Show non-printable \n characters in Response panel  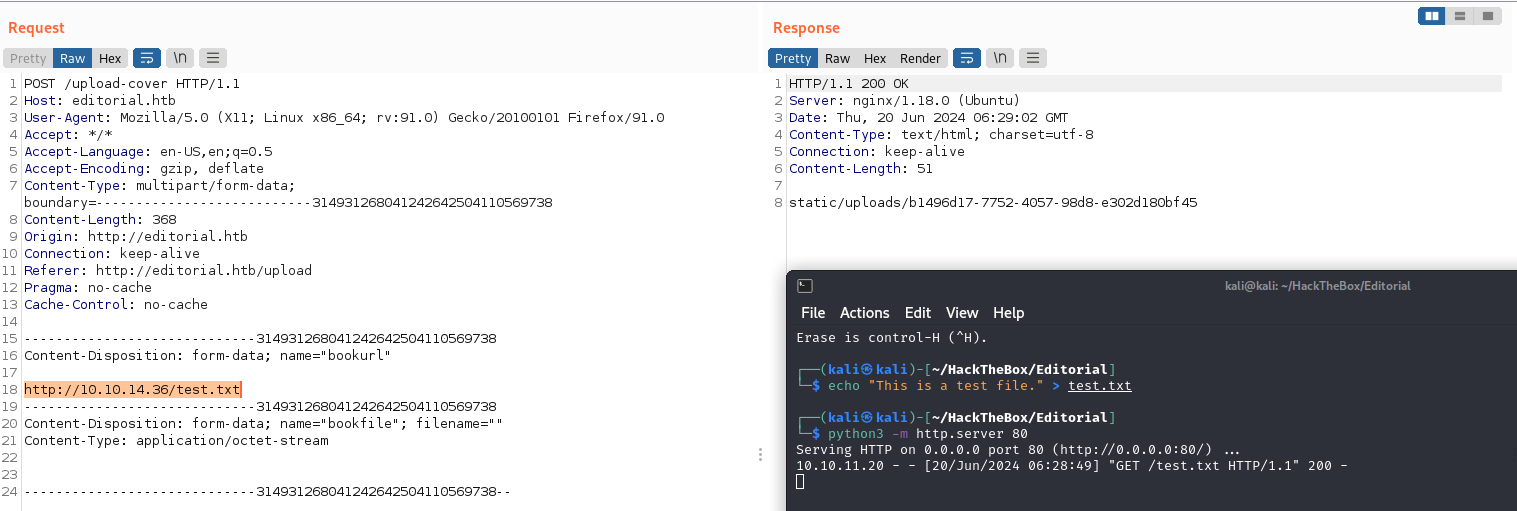pyautogui.click(x=1000, y=58)
